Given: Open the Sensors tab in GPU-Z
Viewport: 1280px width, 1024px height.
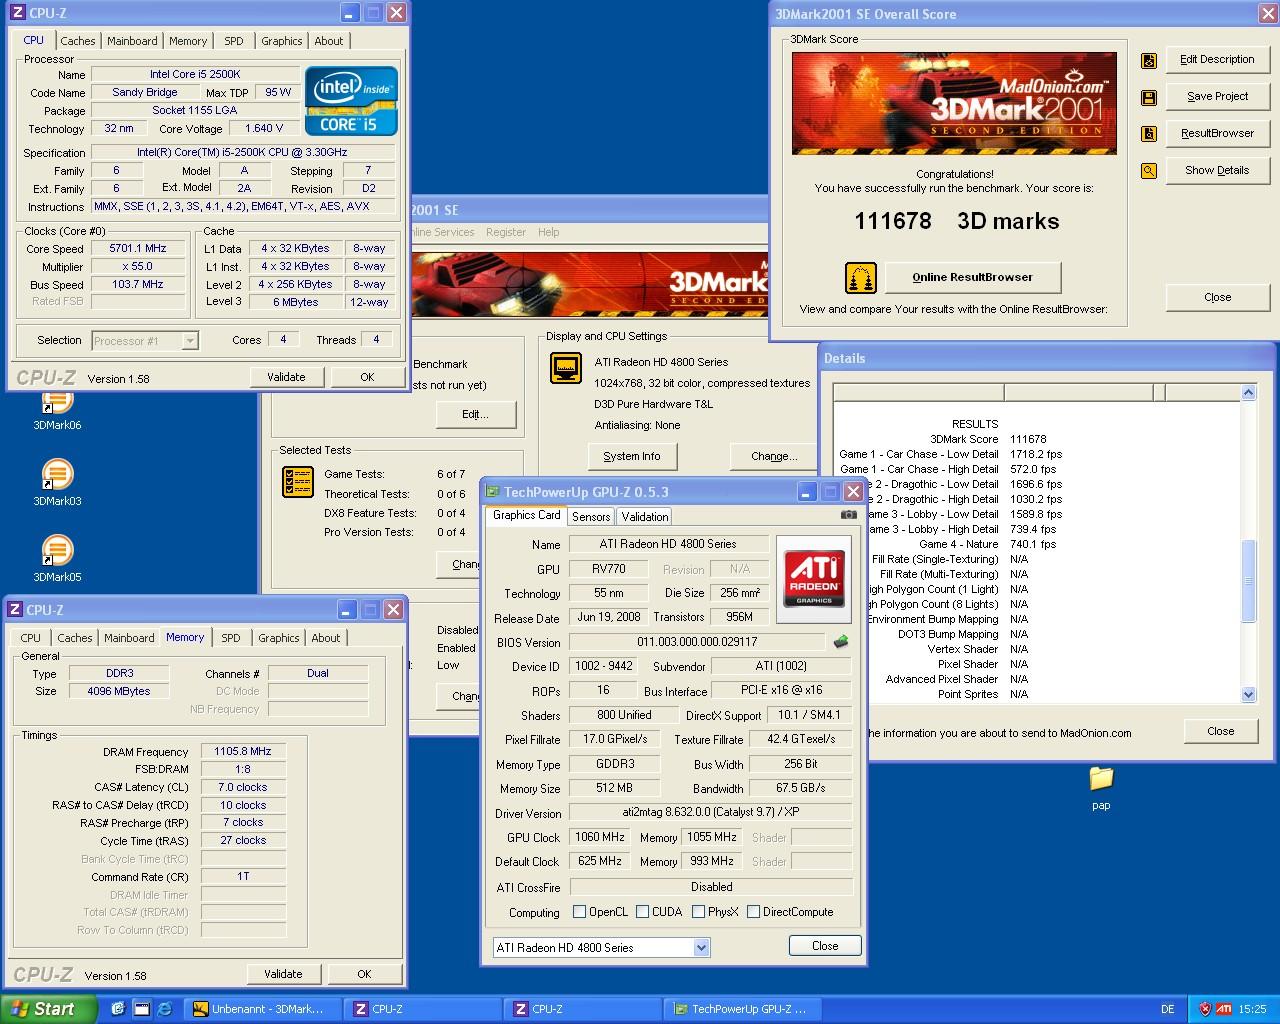Looking at the screenshot, I should click(591, 517).
